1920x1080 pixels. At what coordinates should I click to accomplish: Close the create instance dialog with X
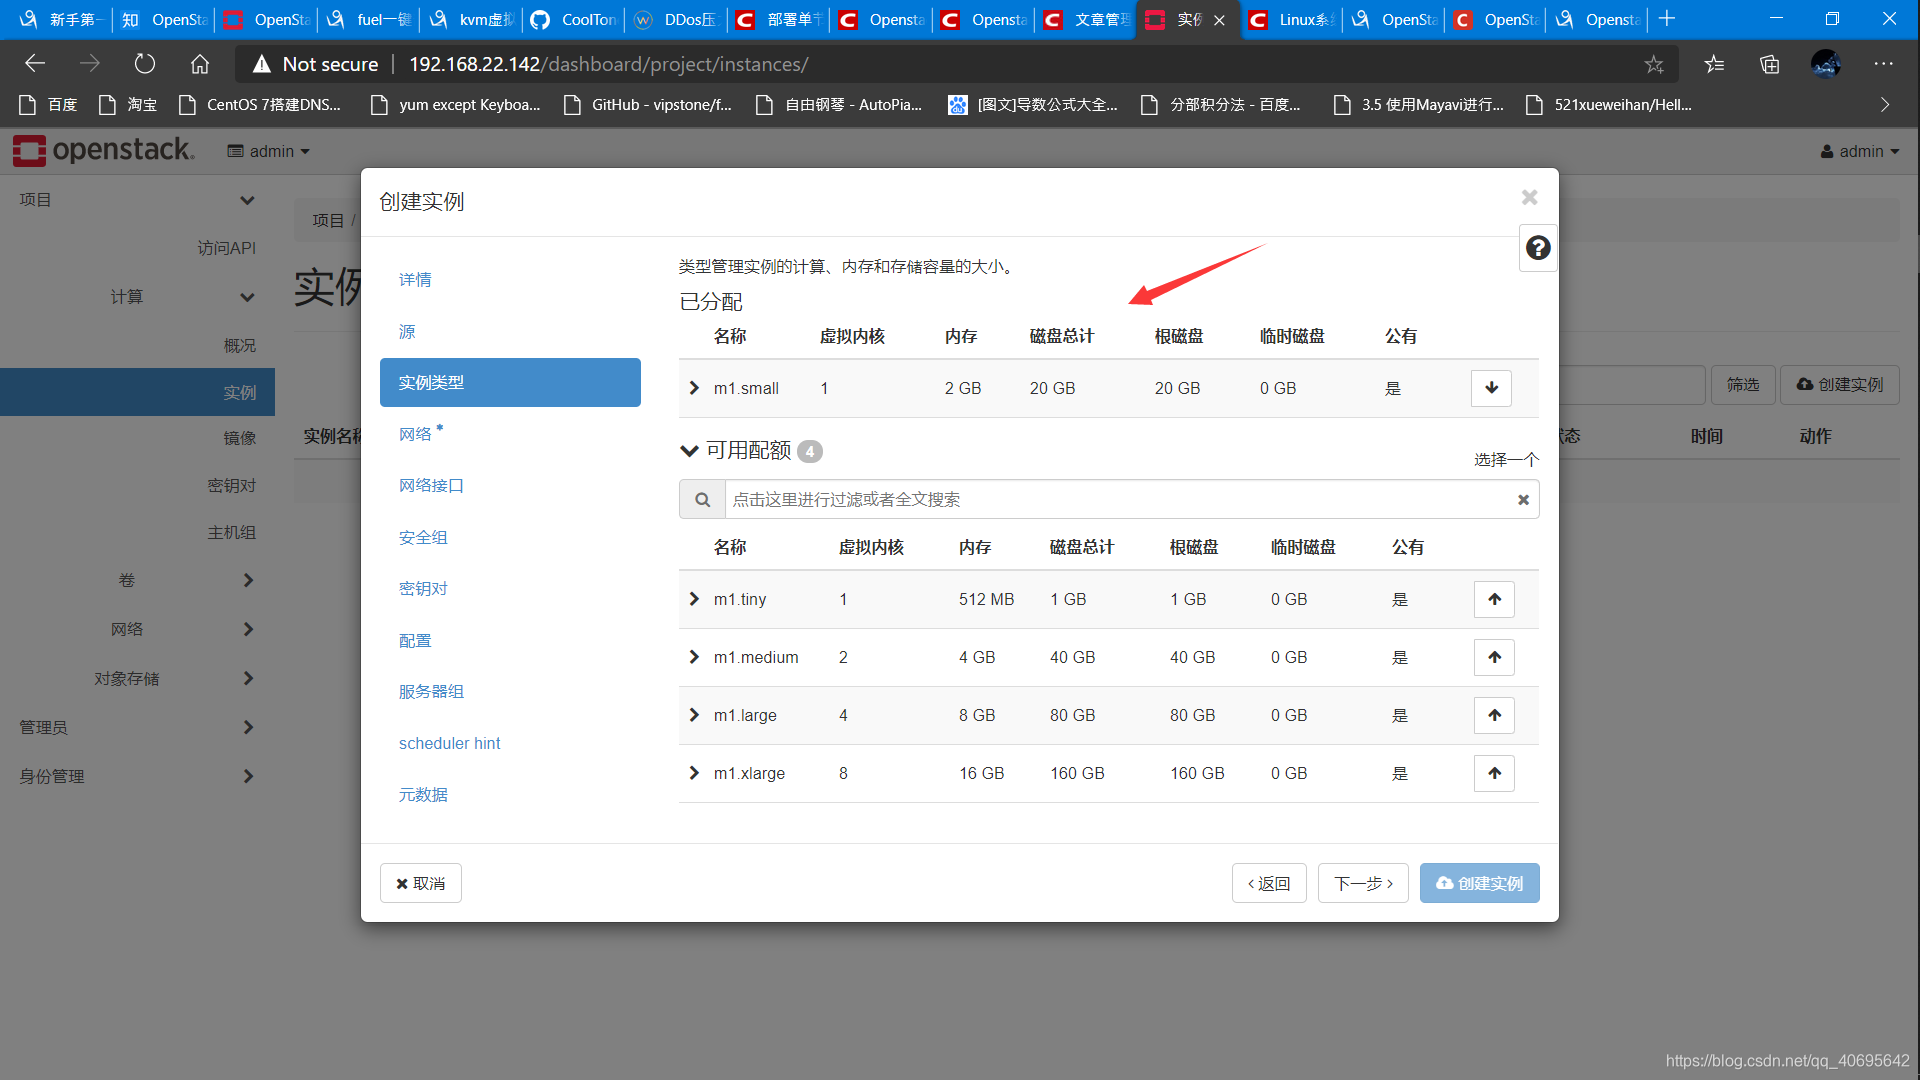[x=1529, y=197]
